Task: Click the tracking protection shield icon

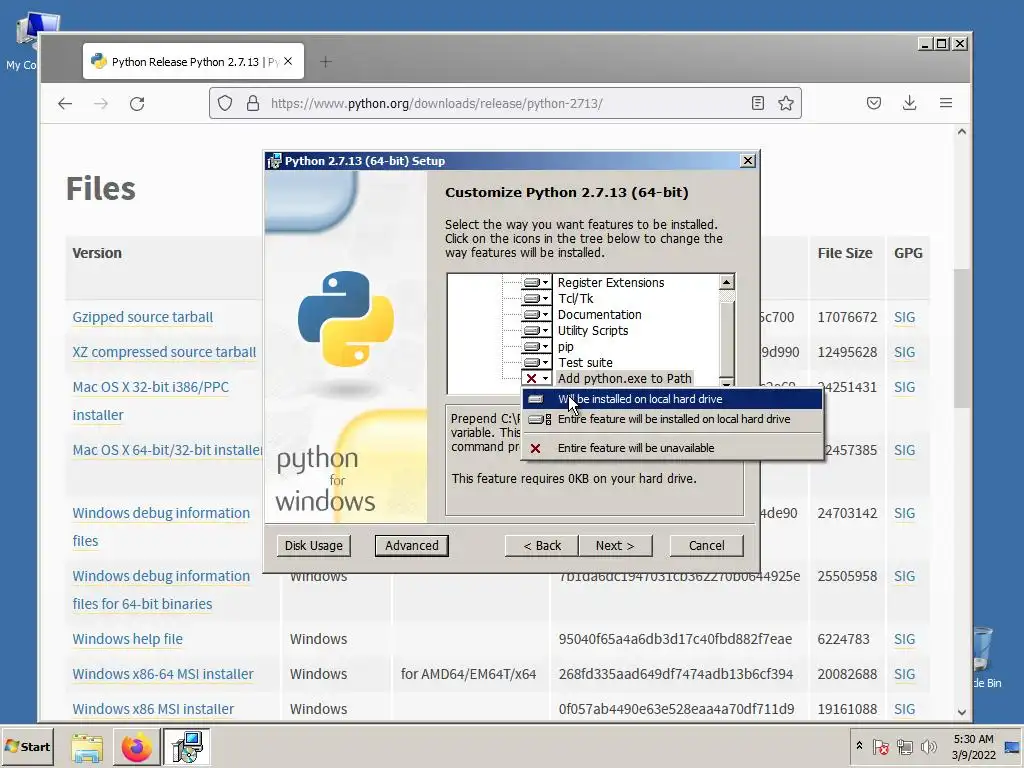Action: (225, 103)
